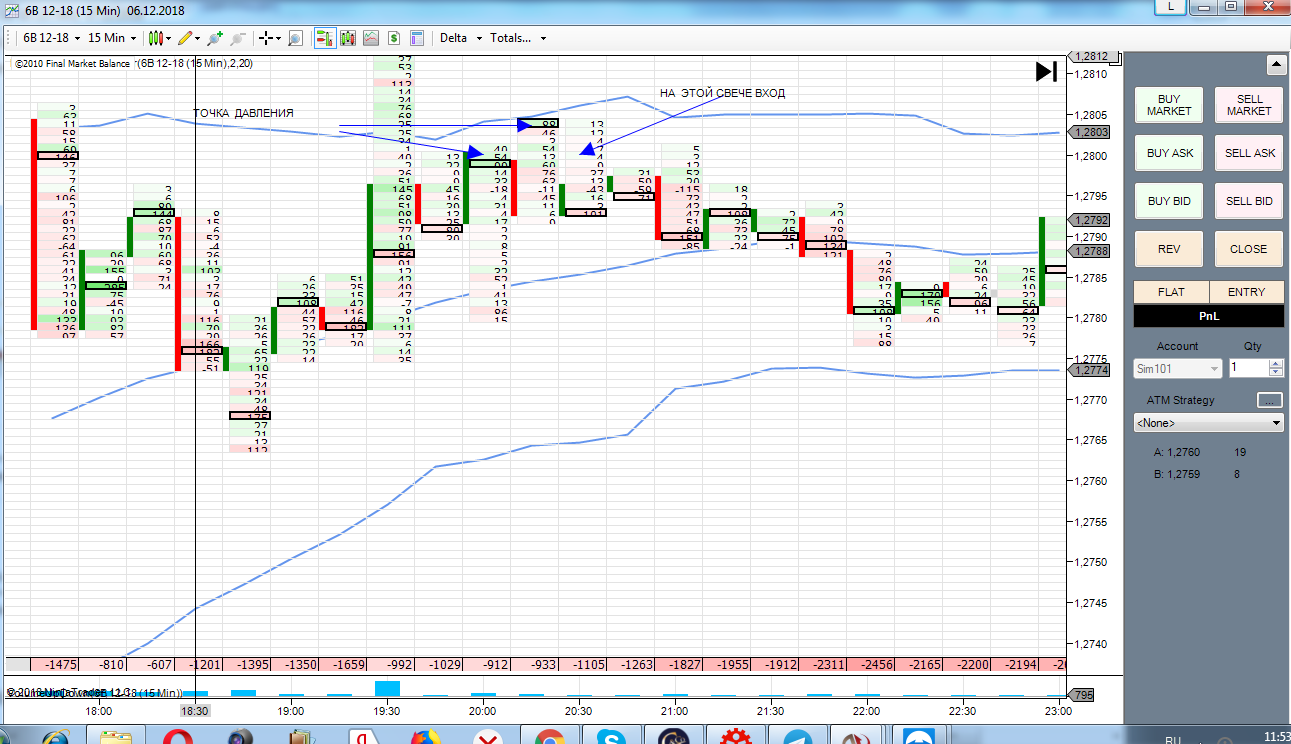The image size is (1291, 744).
Task: Click the -1475 delta total cell
Action: pos(56,665)
